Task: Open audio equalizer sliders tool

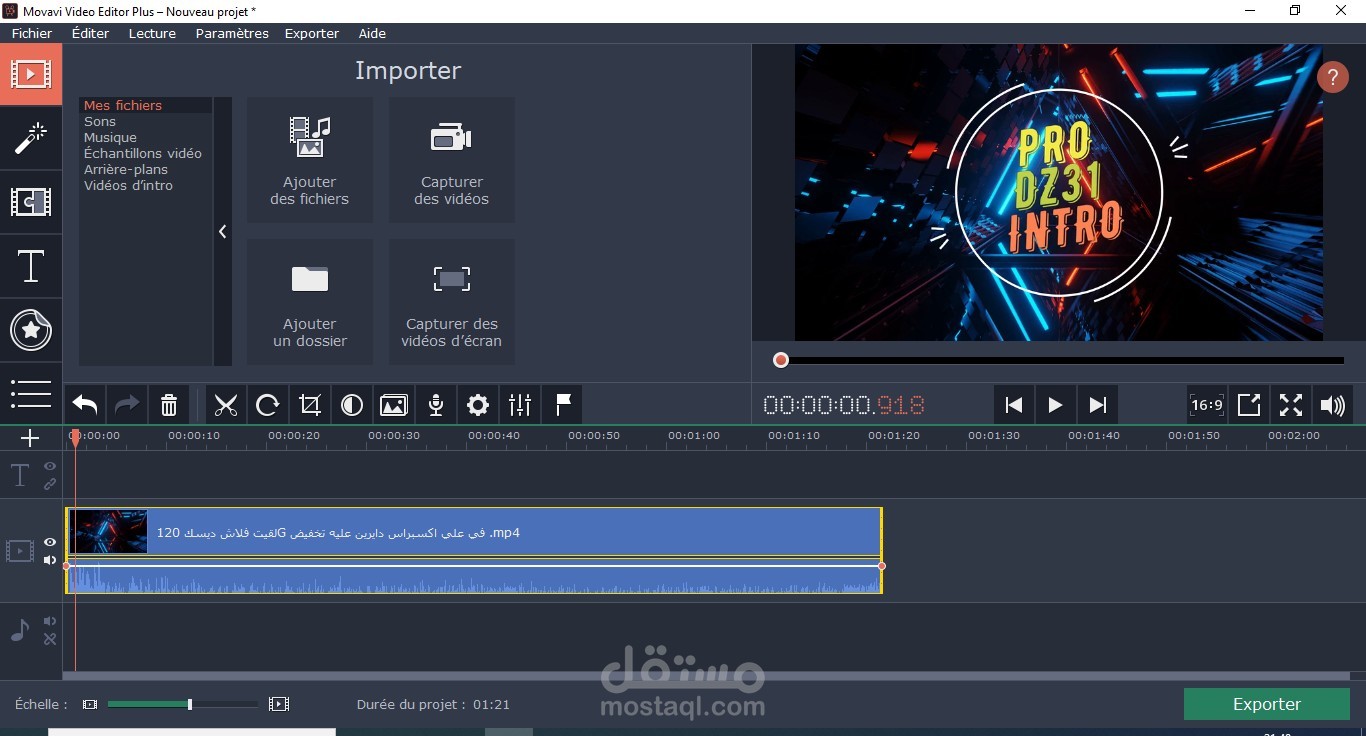Action: [x=520, y=405]
